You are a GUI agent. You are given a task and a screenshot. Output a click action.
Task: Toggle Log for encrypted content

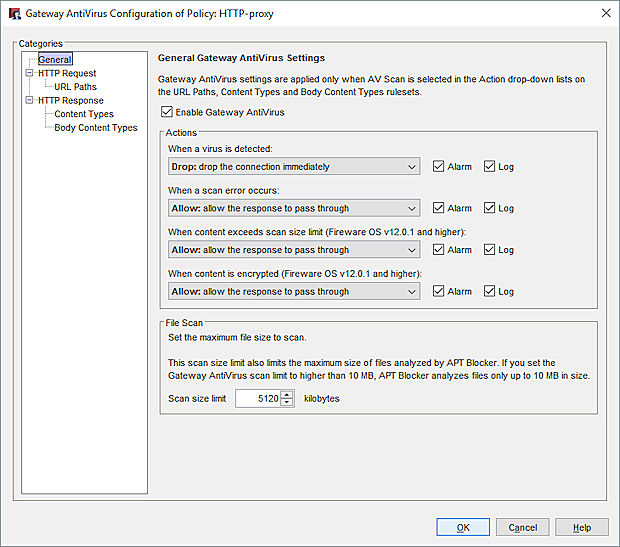(x=489, y=292)
